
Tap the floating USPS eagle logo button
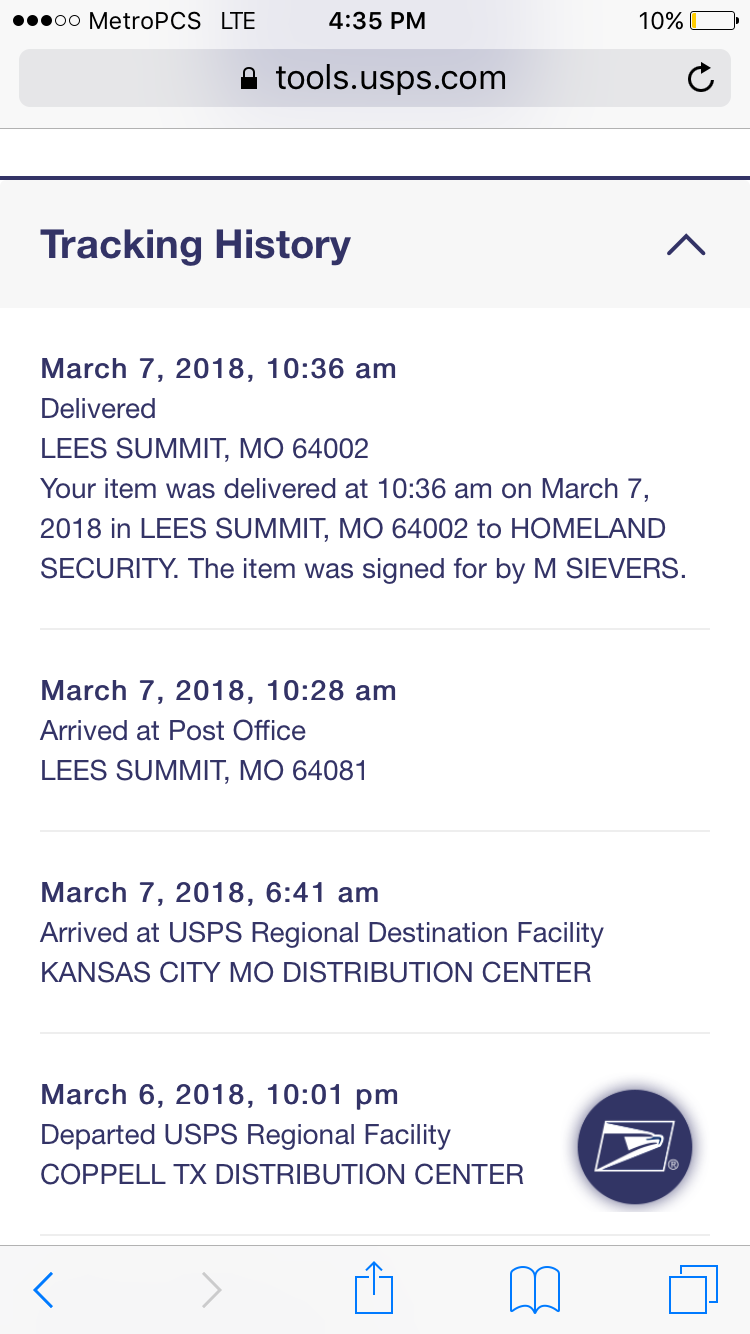pos(635,1146)
